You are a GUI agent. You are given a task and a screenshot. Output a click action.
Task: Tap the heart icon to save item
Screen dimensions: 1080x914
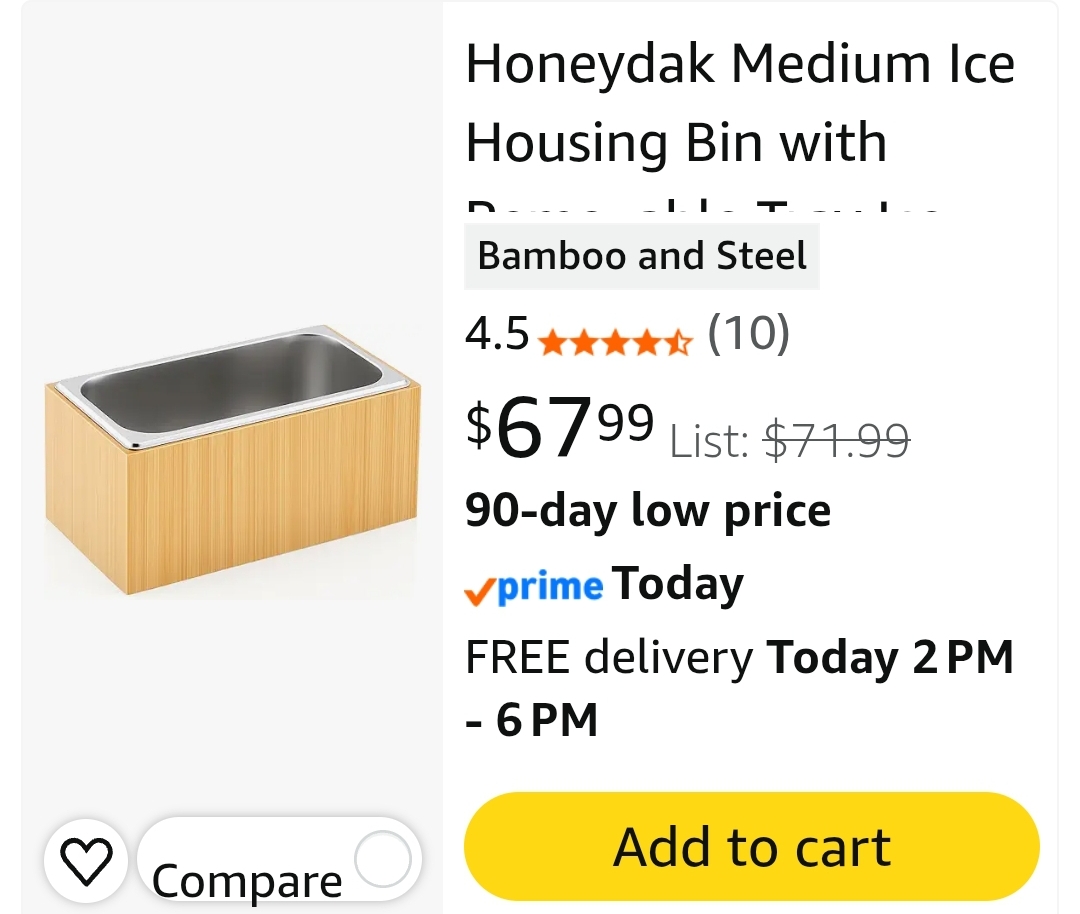click(x=86, y=861)
